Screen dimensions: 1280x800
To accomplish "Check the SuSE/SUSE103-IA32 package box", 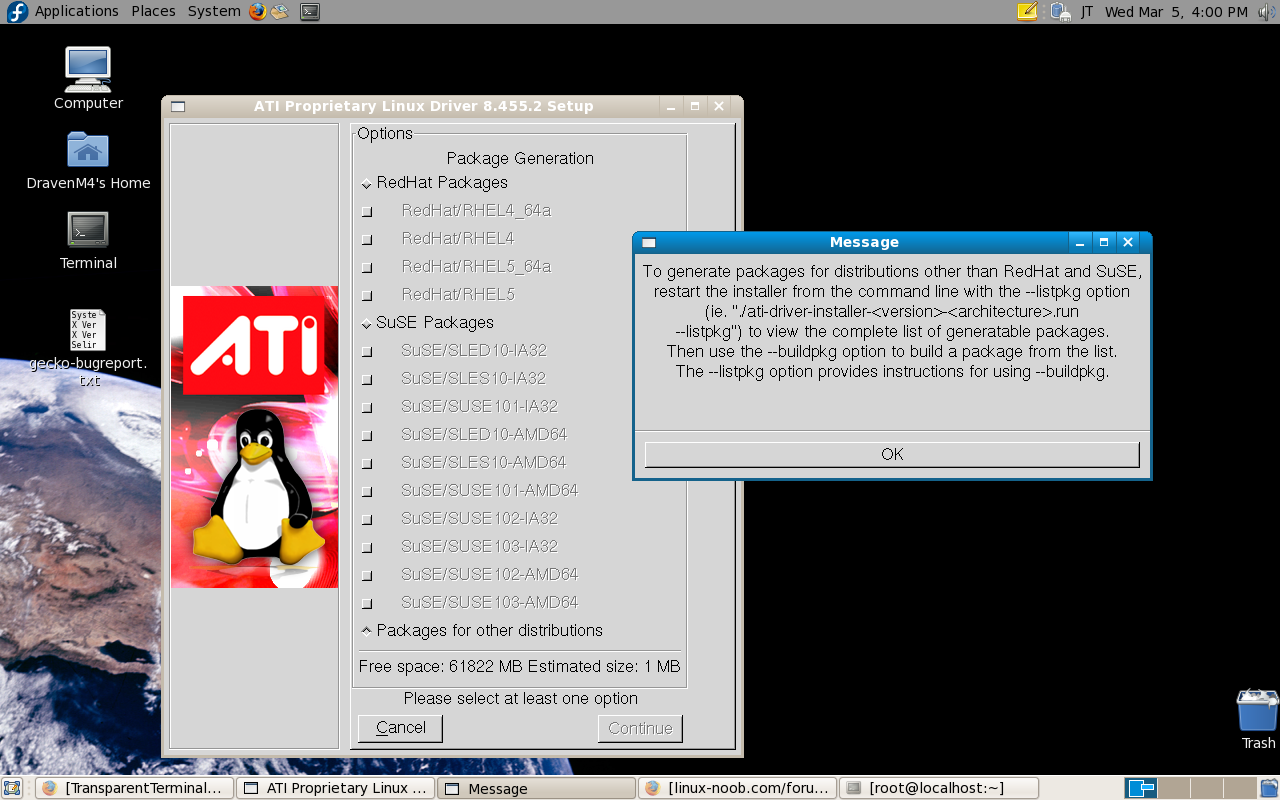I will tap(367, 547).
